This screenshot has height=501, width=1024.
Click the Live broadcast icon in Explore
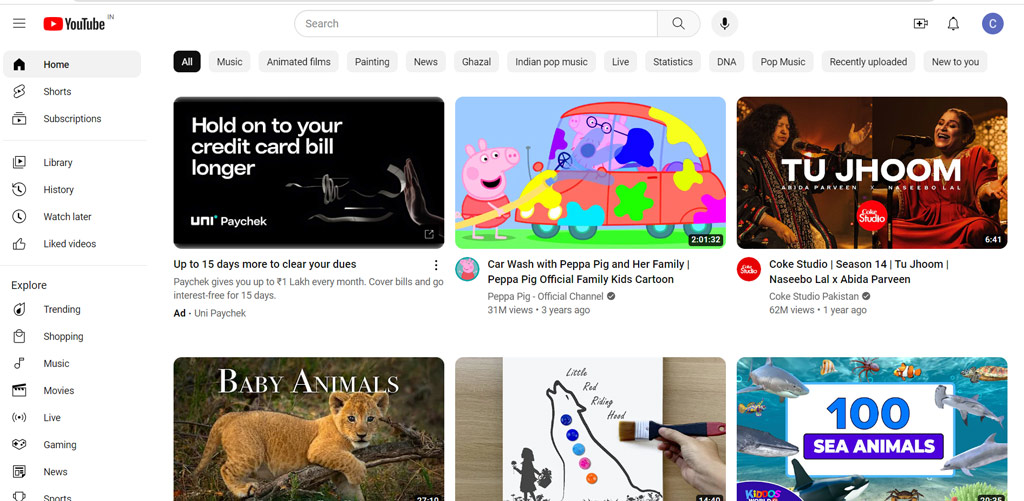(x=19, y=417)
